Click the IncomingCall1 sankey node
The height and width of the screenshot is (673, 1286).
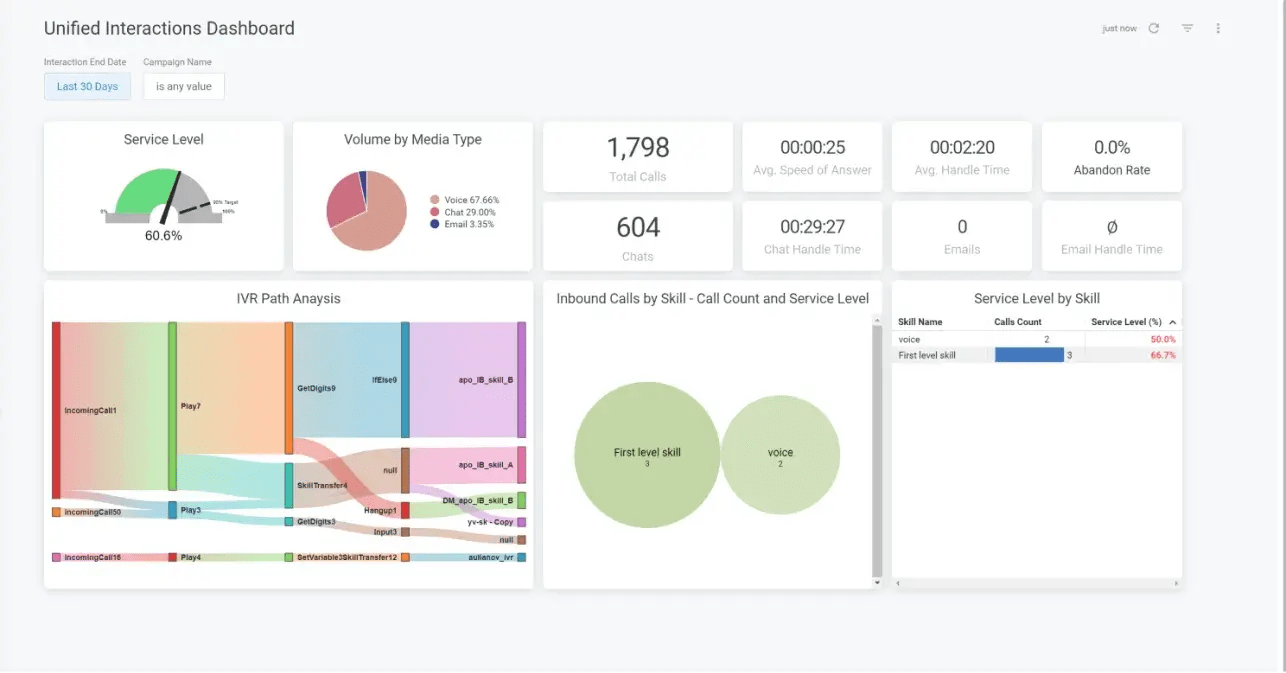tap(58, 408)
